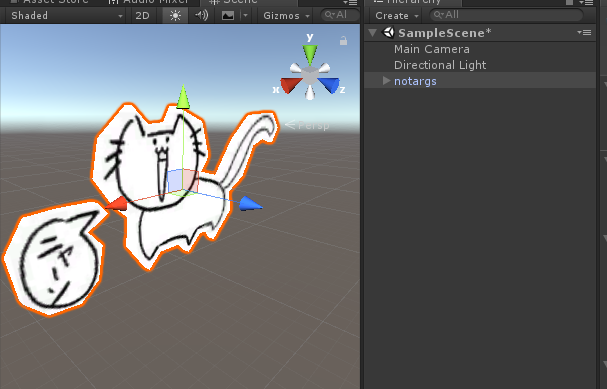Click the green Y move handle arrow
The height and width of the screenshot is (389, 607).
tap(183, 97)
